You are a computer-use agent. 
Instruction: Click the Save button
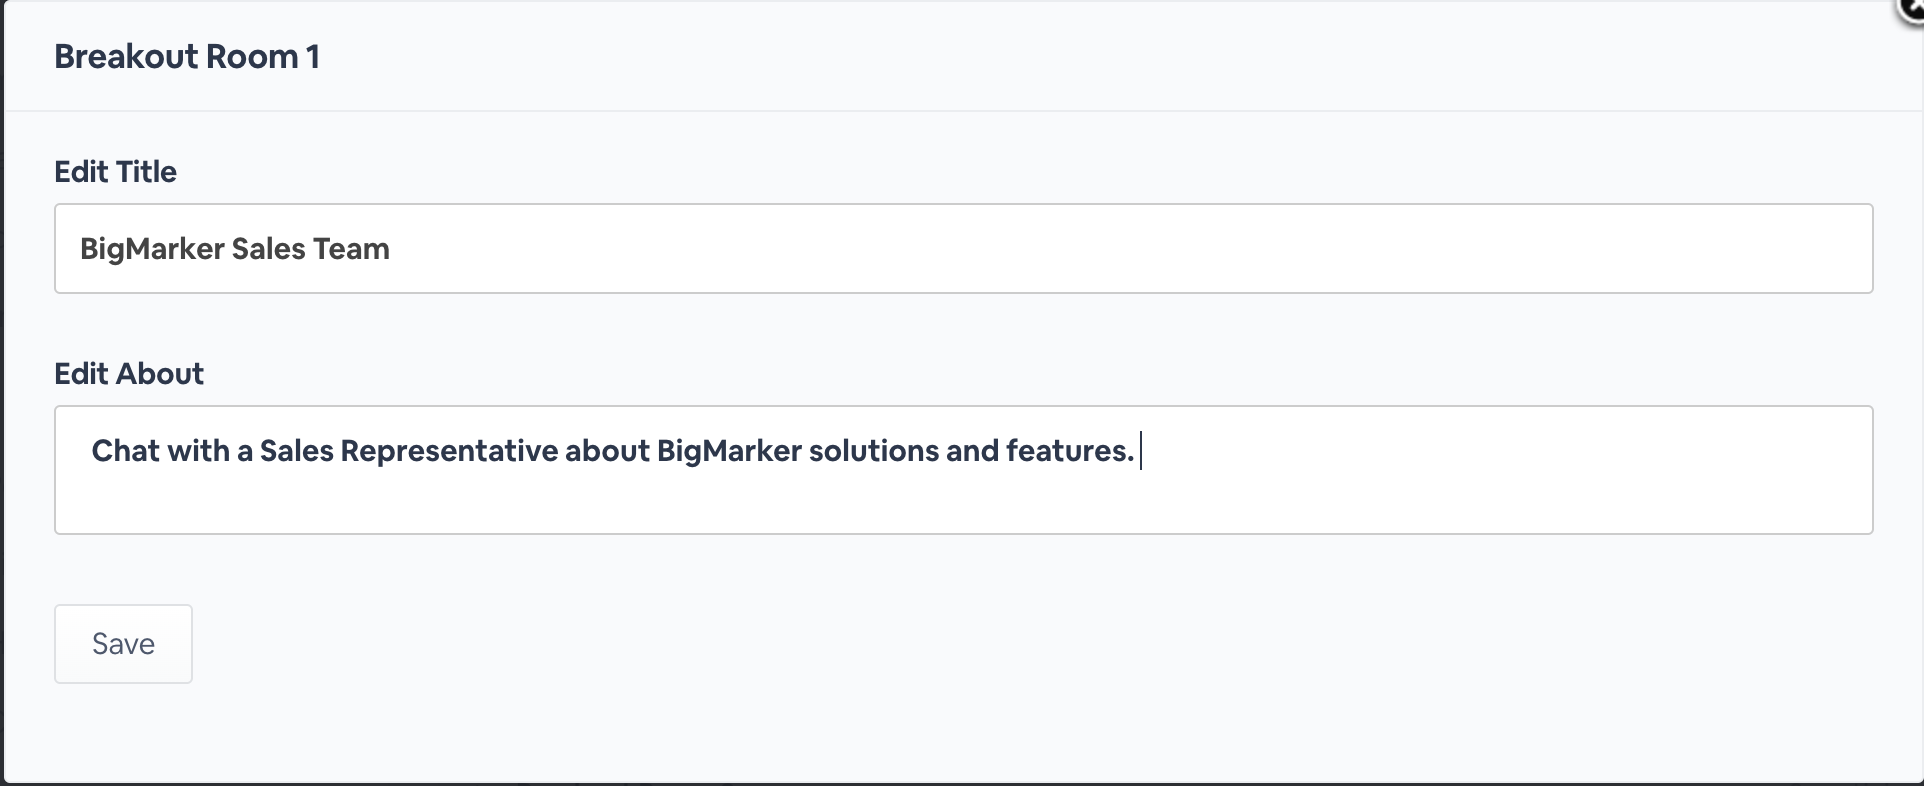click(x=123, y=644)
